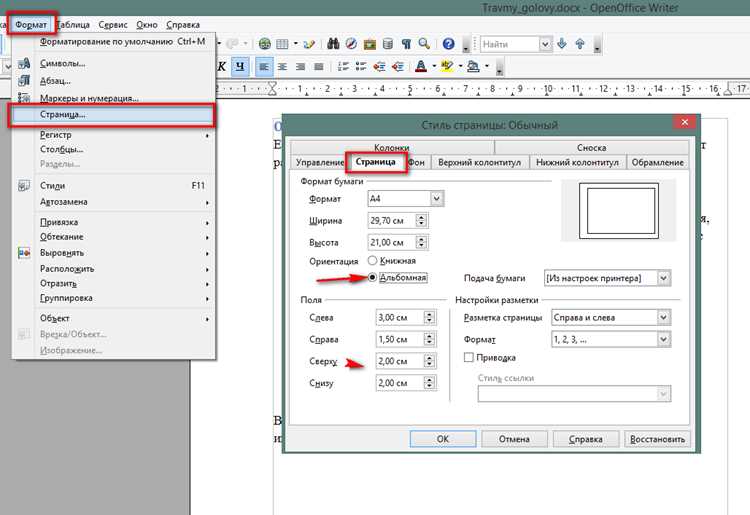
Task: Open numbering Формат 1, 2, 3 dropdown
Action: [663, 339]
